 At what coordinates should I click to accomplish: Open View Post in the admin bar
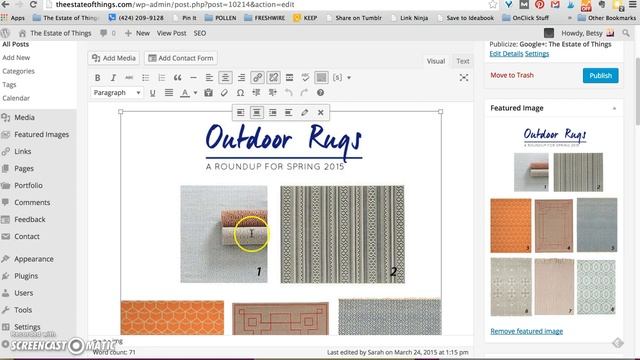171,33
